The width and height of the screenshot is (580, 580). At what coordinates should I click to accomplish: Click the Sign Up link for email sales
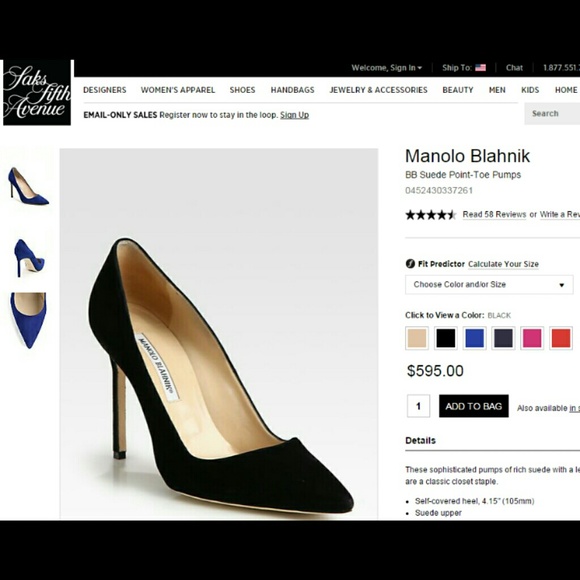[294, 115]
